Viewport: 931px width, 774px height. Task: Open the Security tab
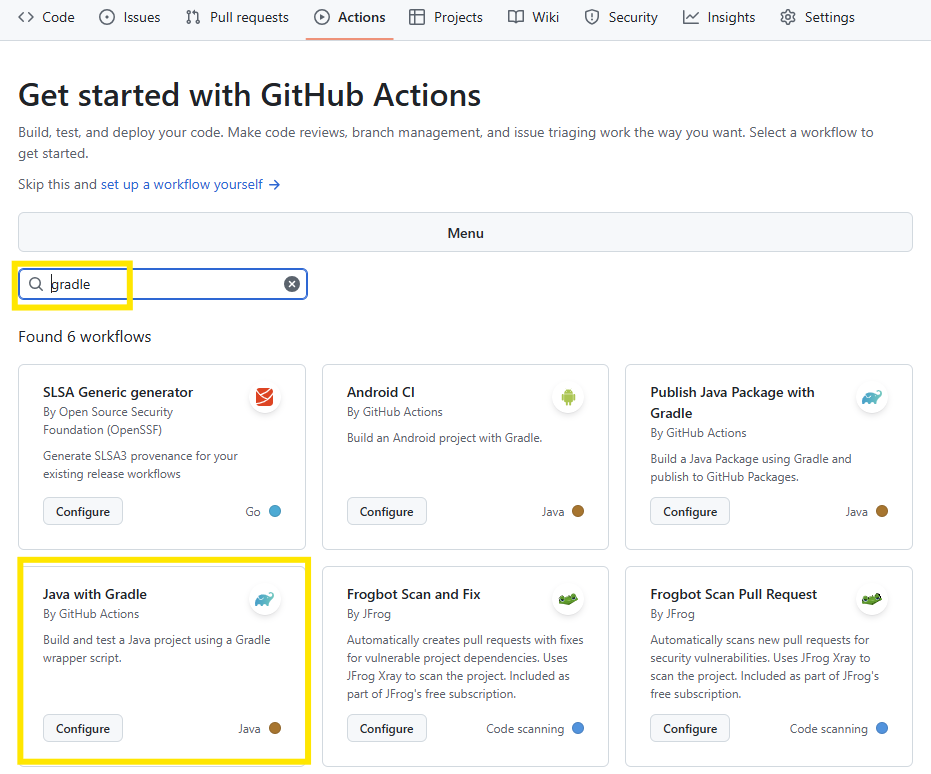[x=621, y=17]
